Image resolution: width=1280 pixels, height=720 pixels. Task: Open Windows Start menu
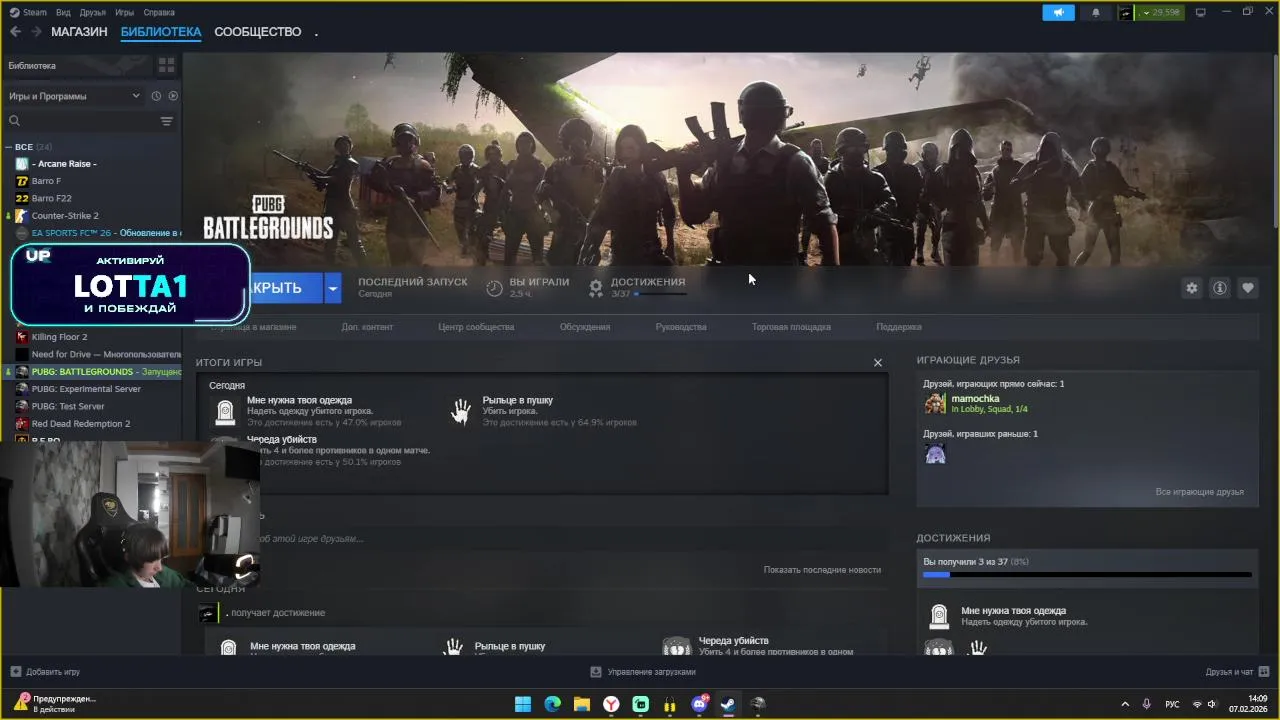(523, 704)
